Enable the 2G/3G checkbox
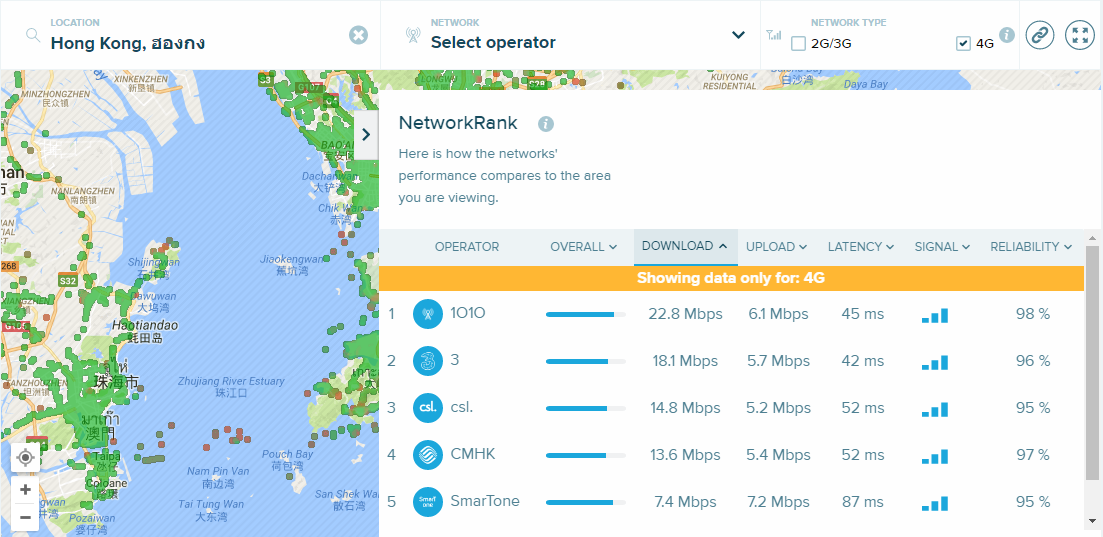The width and height of the screenshot is (1103, 537). click(x=798, y=44)
